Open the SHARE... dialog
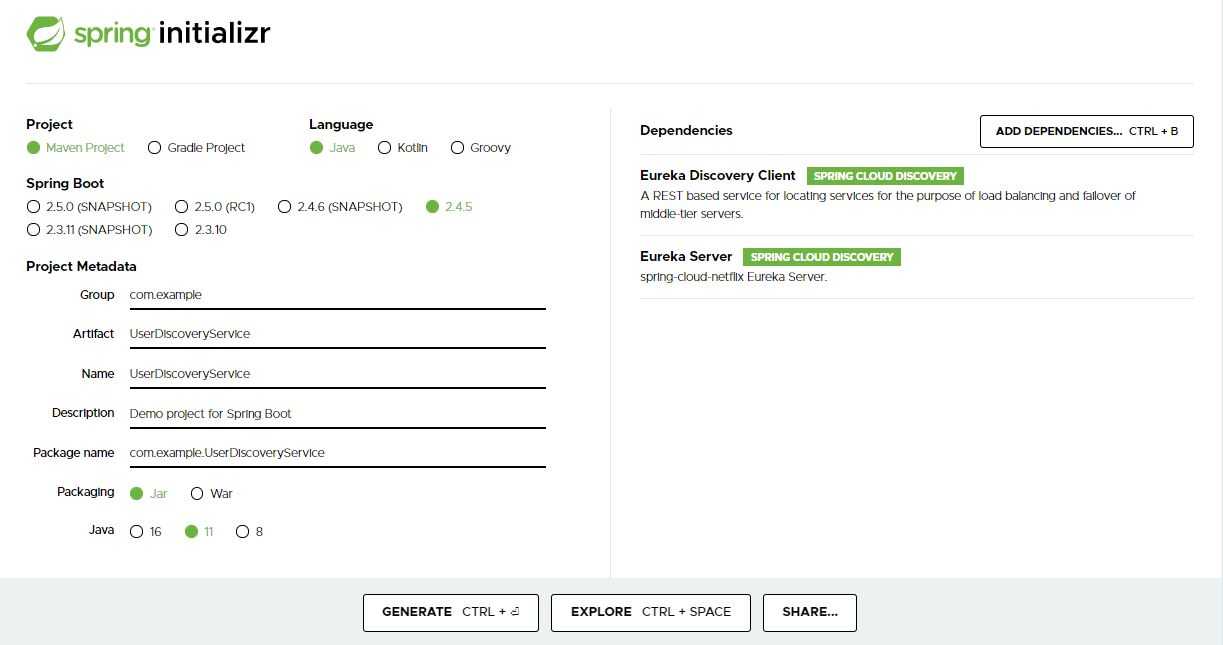The image size is (1223, 645). [810, 612]
